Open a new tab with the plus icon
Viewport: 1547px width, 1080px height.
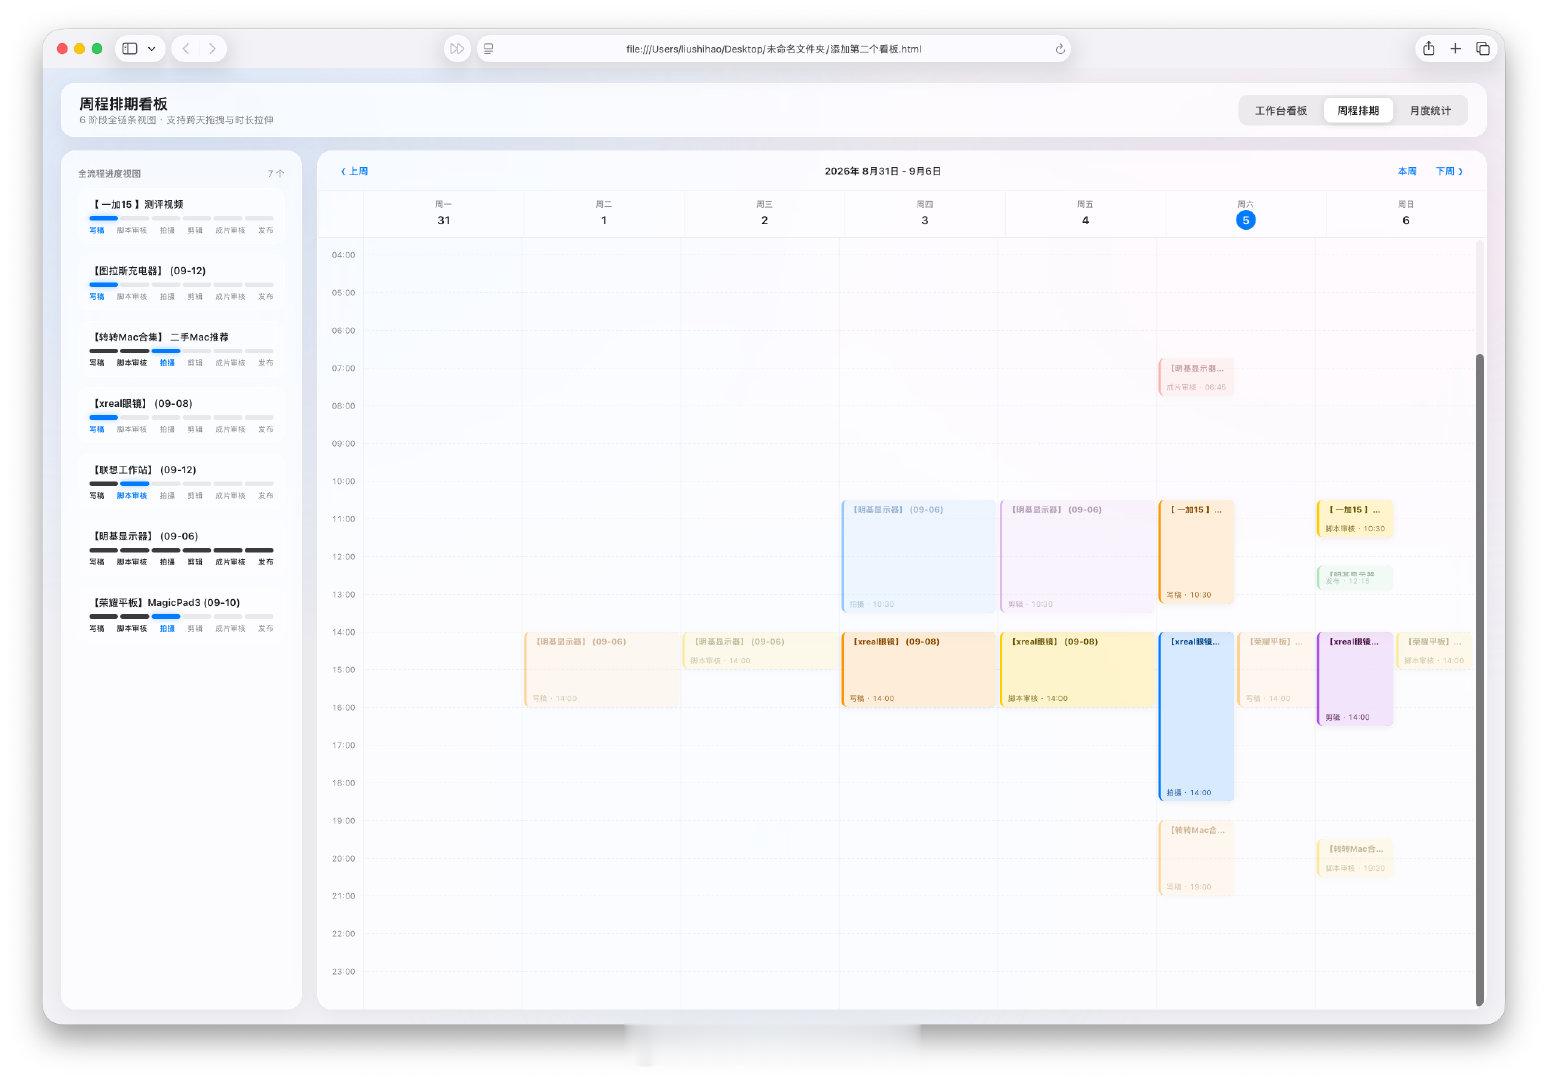1456,48
